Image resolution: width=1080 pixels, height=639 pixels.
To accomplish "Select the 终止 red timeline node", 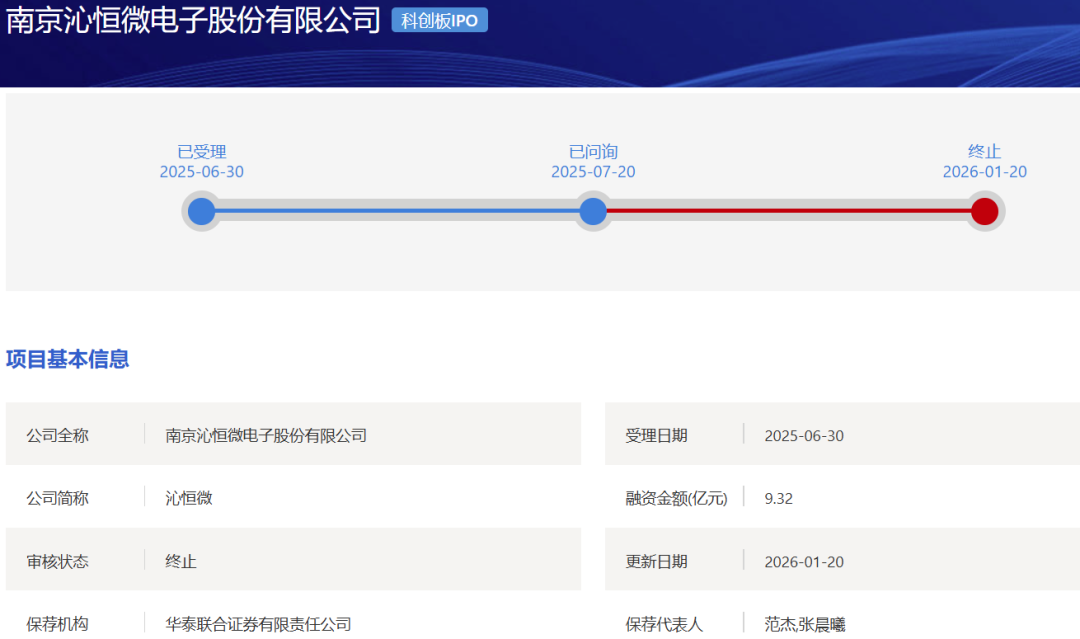I will click(984, 211).
